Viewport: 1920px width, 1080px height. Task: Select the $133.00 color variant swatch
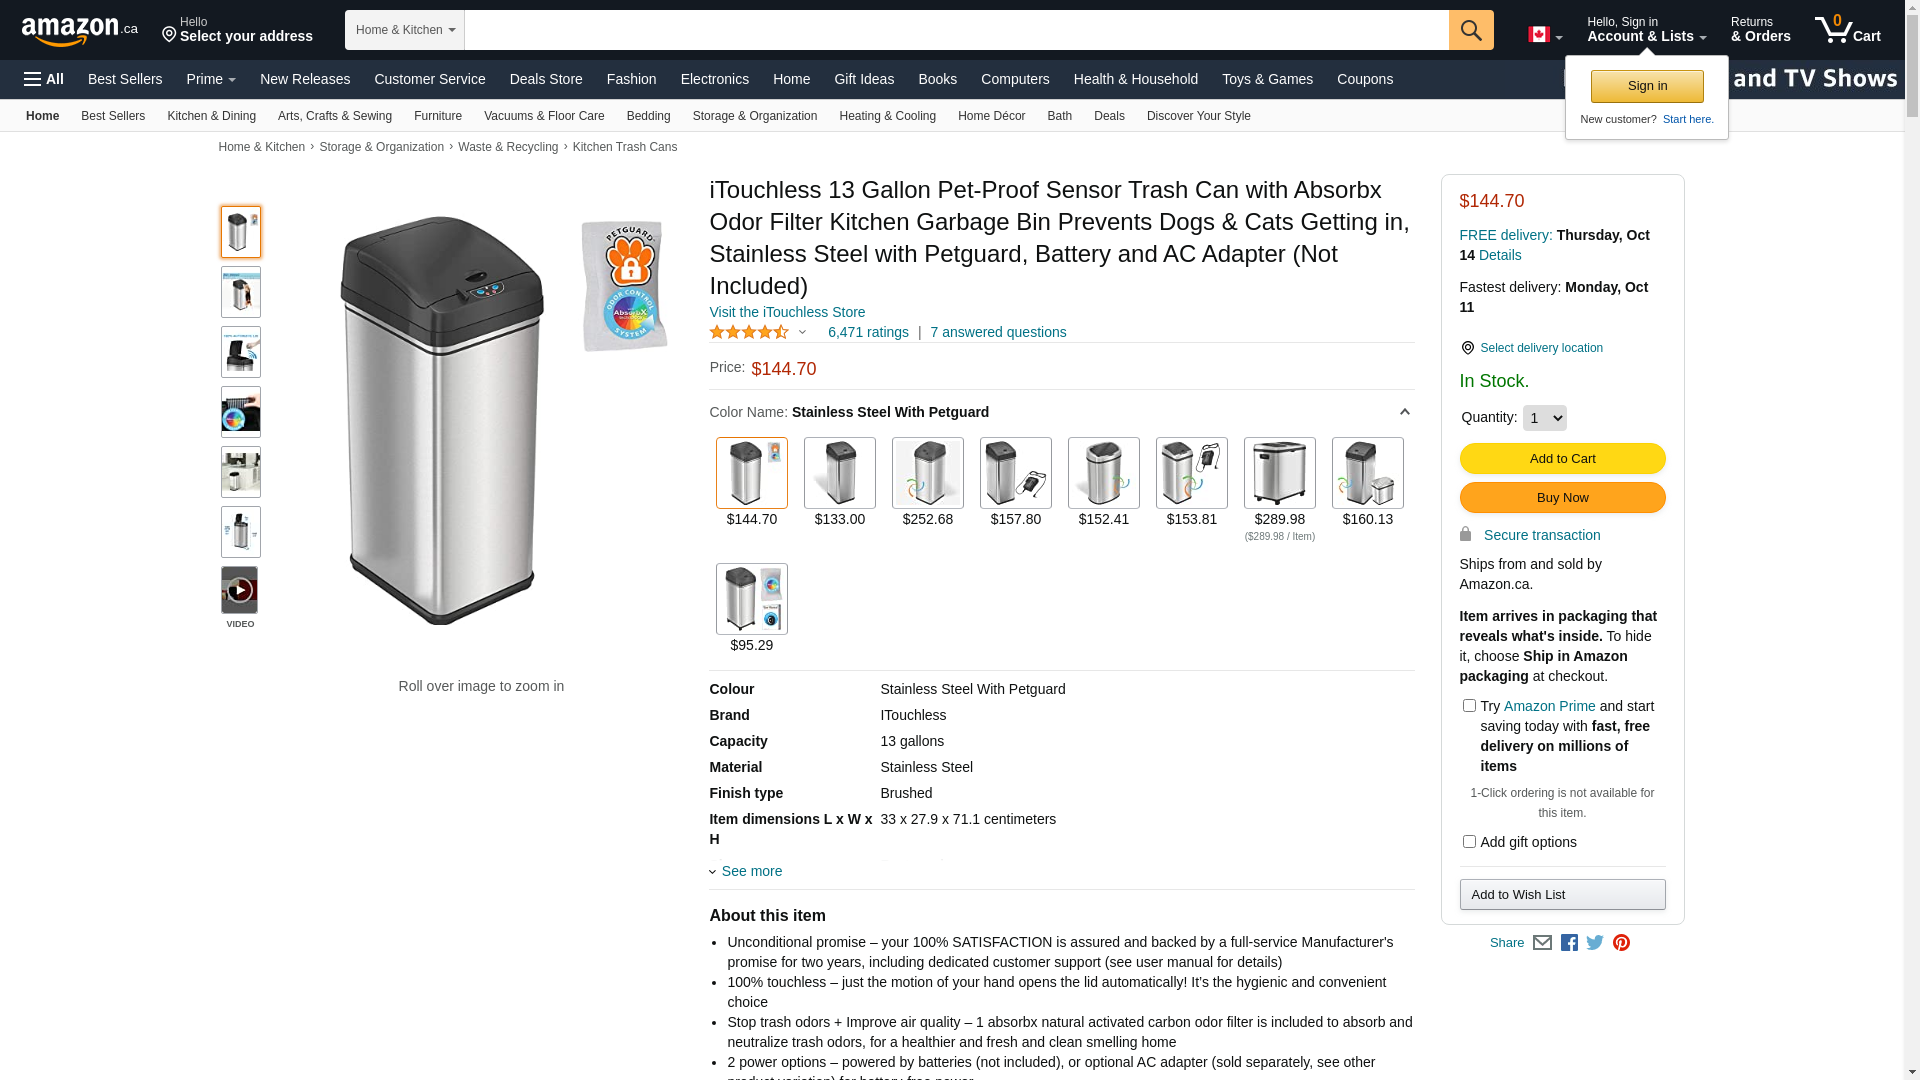click(840, 473)
